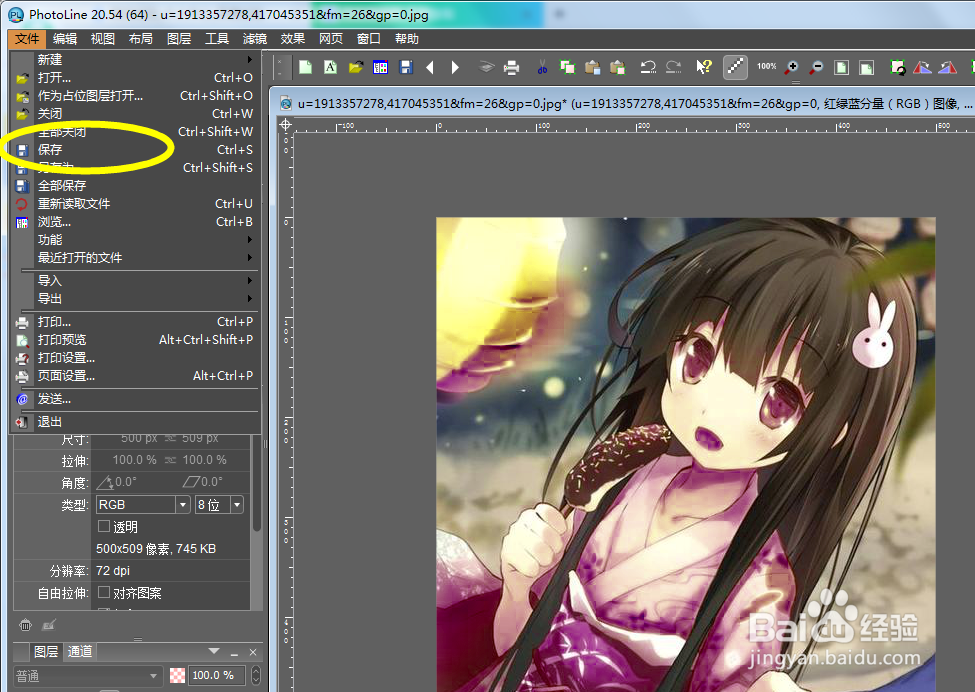Image resolution: width=975 pixels, height=692 pixels.
Task: Expand the 导出 submenu
Action: coord(135,298)
